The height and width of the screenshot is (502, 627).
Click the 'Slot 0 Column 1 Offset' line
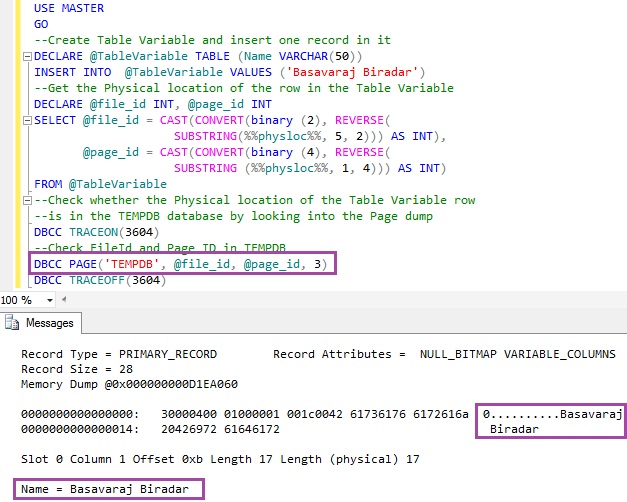coord(220,459)
